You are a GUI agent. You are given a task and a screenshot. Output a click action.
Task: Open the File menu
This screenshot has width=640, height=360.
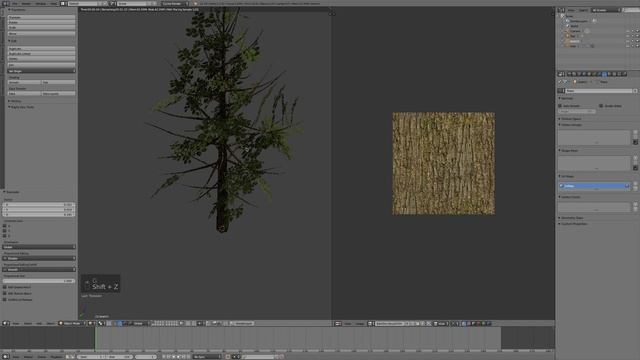click(x=15, y=3)
